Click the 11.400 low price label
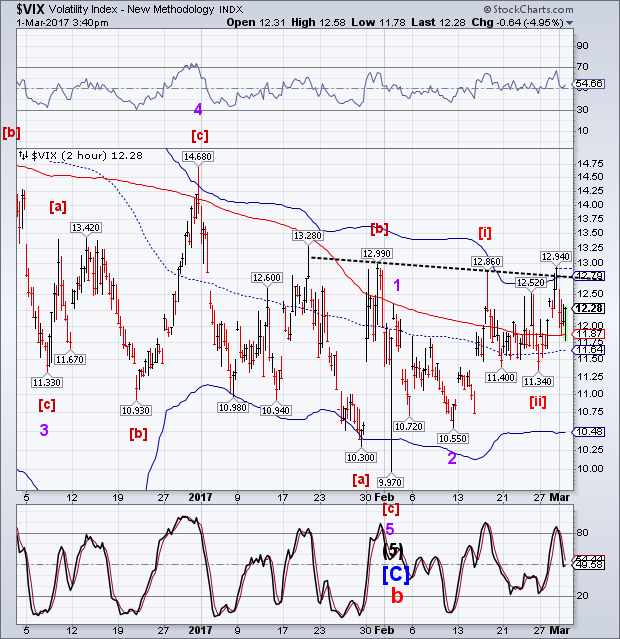Screen dimensions: 620x639 [501, 377]
